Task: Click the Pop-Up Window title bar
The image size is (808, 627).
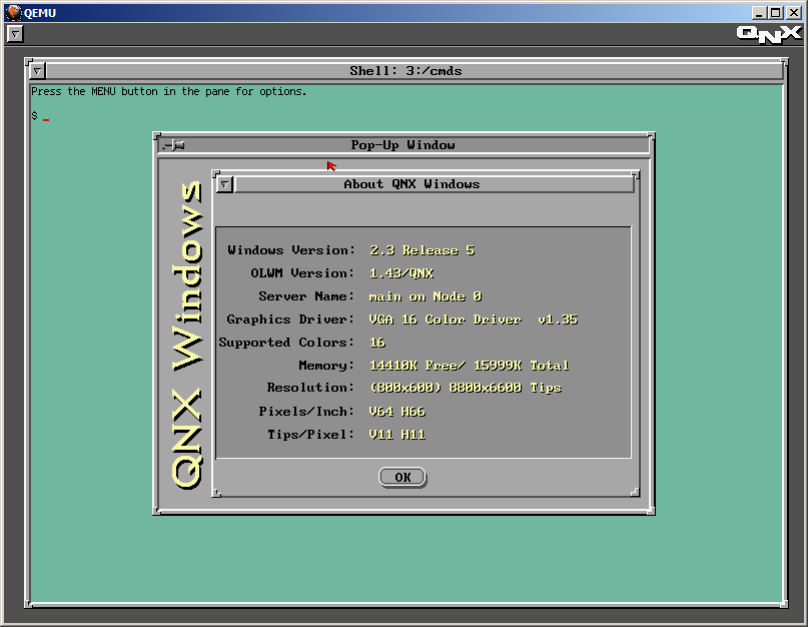Action: coord(403,145)
